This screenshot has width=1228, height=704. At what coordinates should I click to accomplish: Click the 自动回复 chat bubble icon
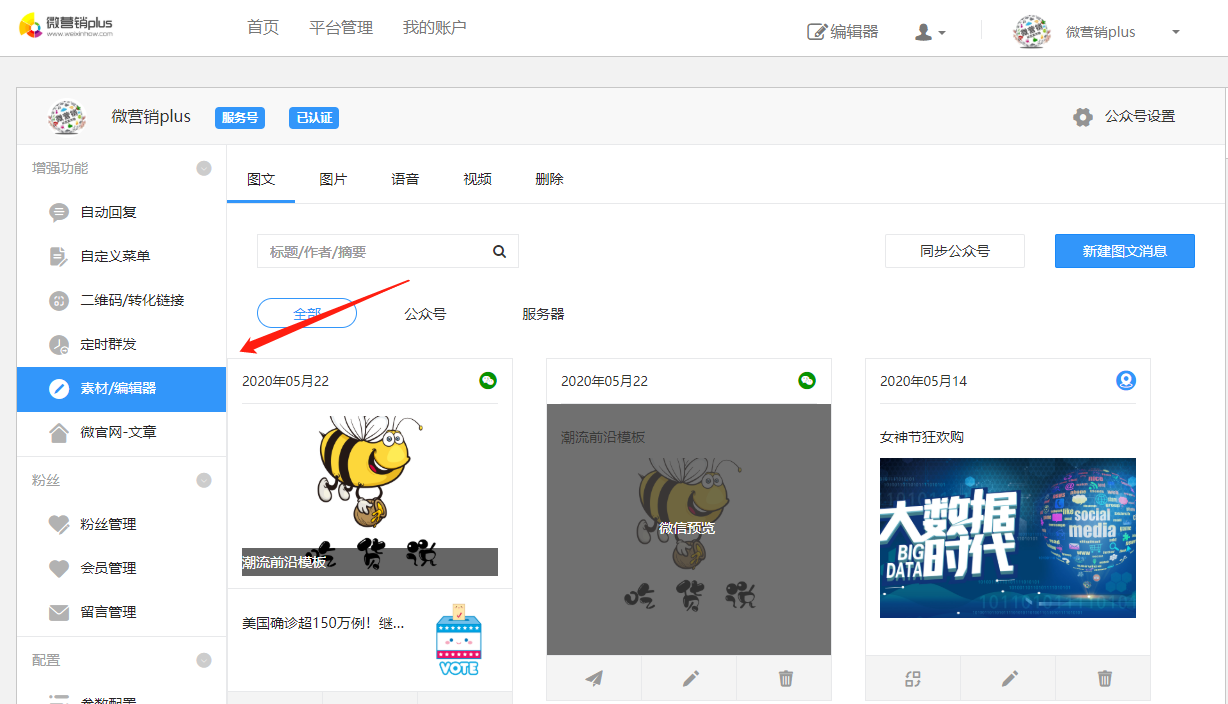pyautogui.click(x=60, y=212)
